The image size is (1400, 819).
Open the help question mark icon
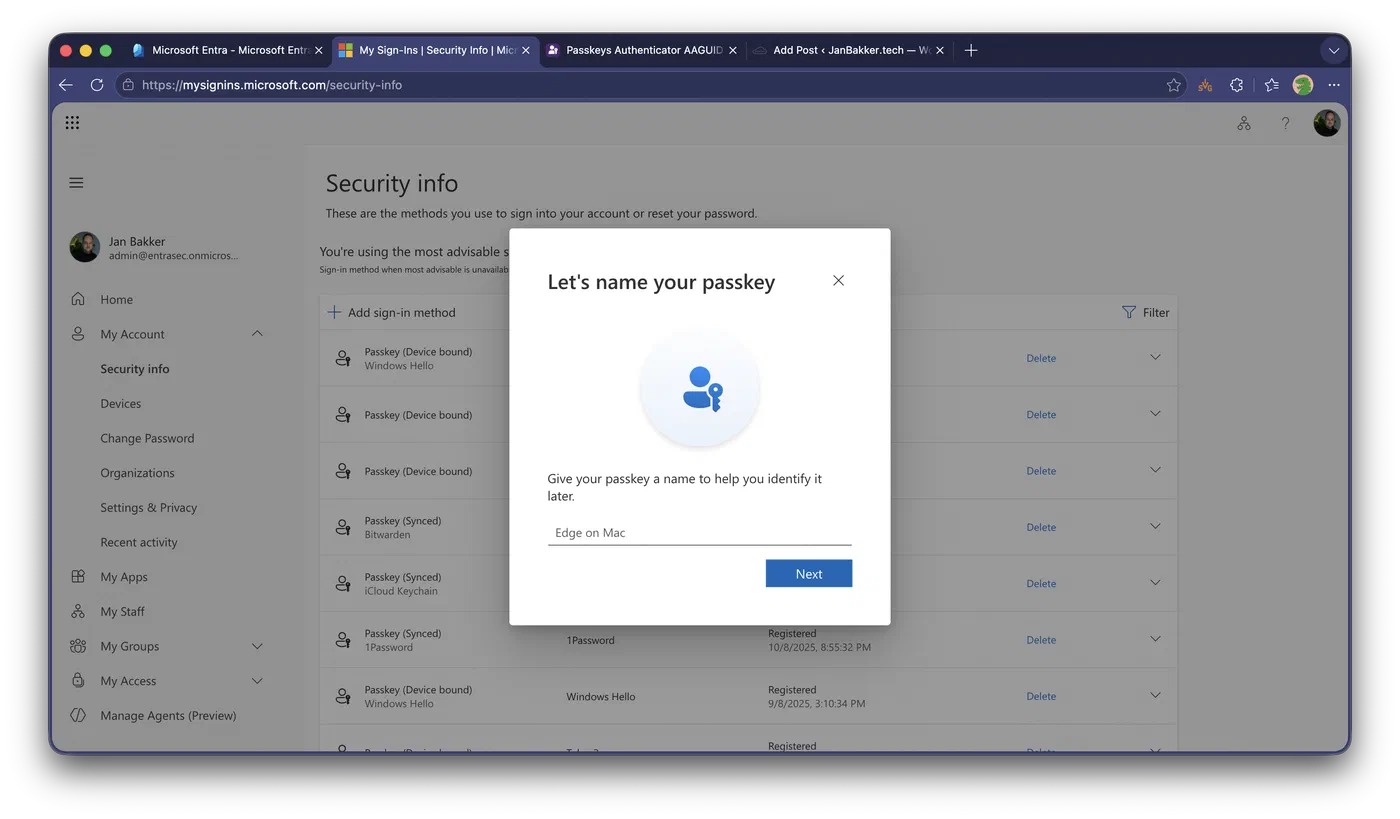pos(1286,123)
